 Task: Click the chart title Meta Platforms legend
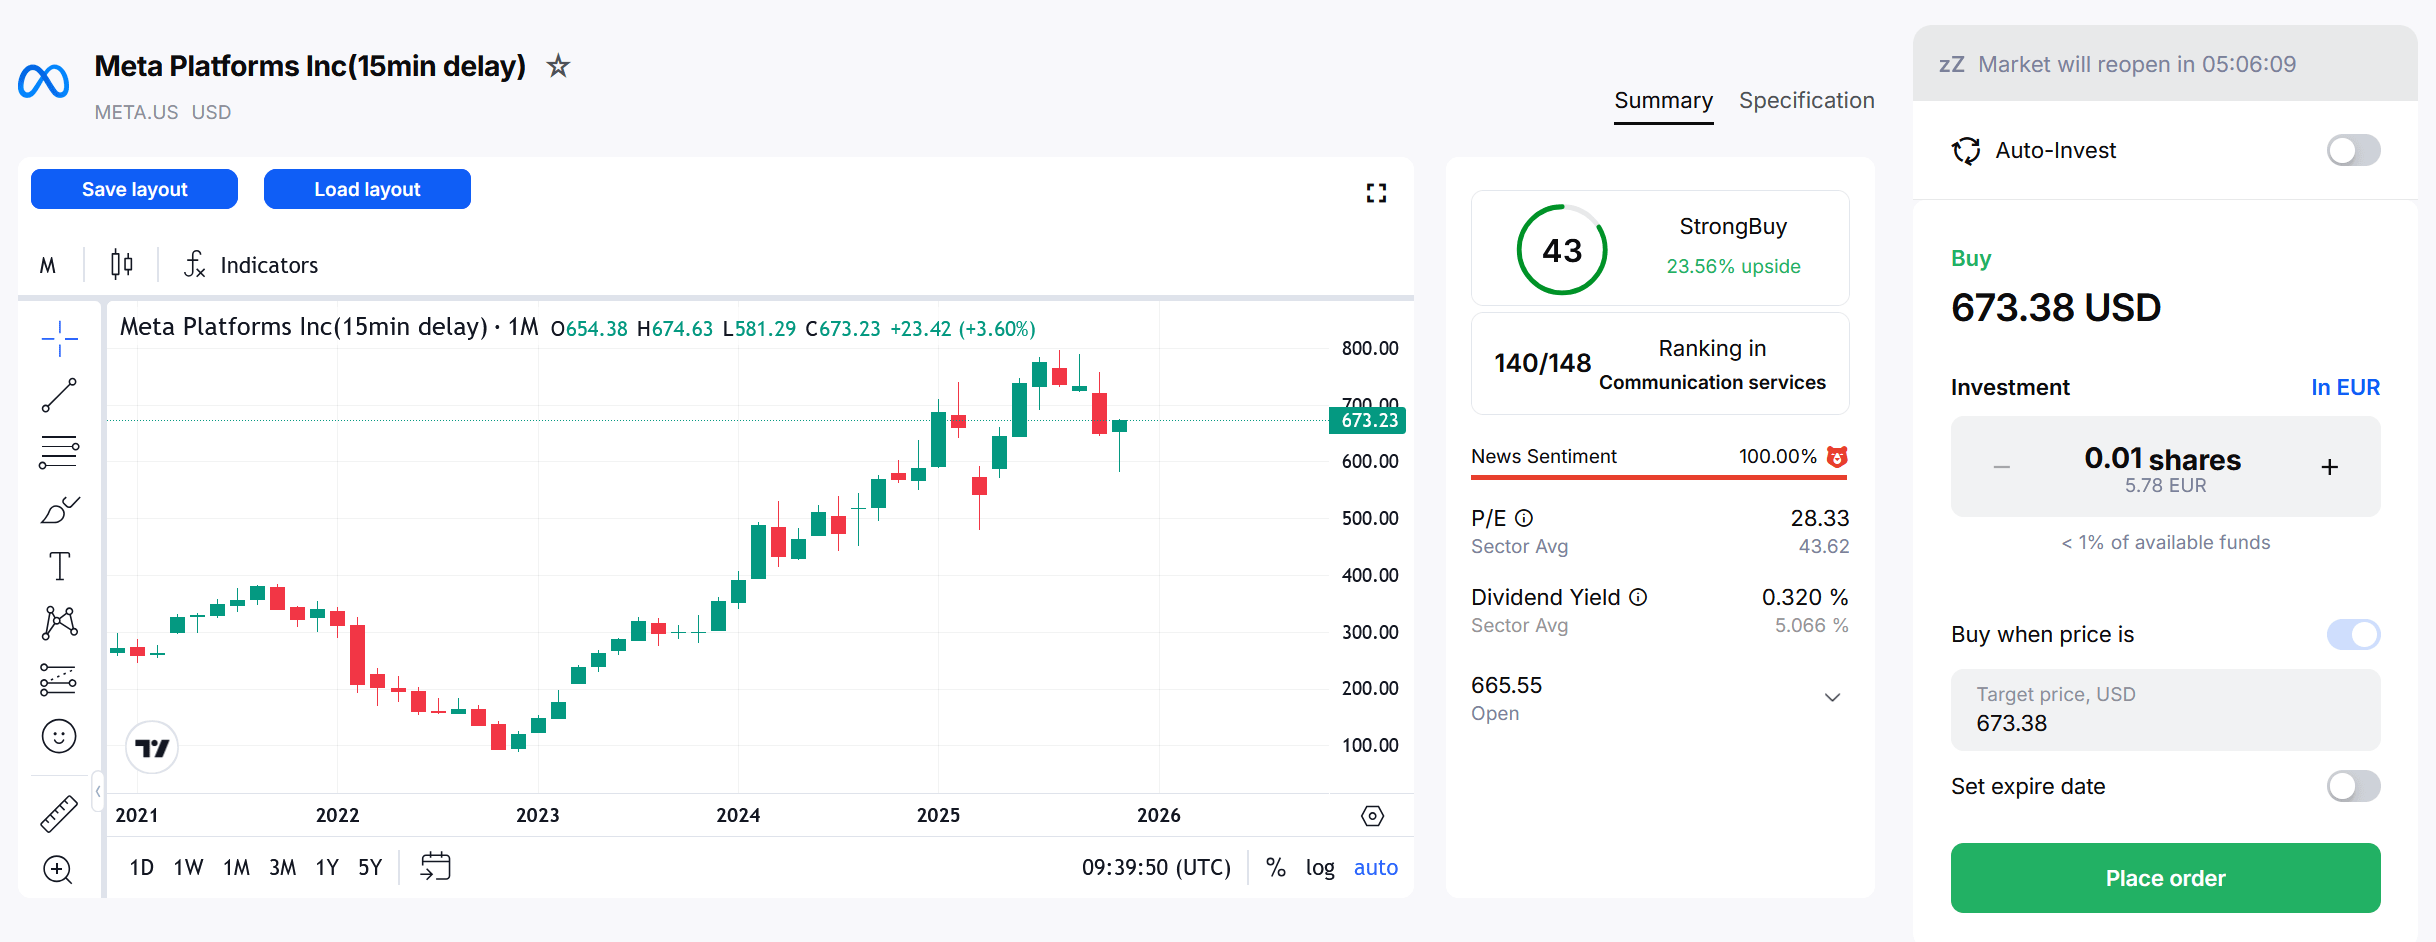(x=329, y=328)
